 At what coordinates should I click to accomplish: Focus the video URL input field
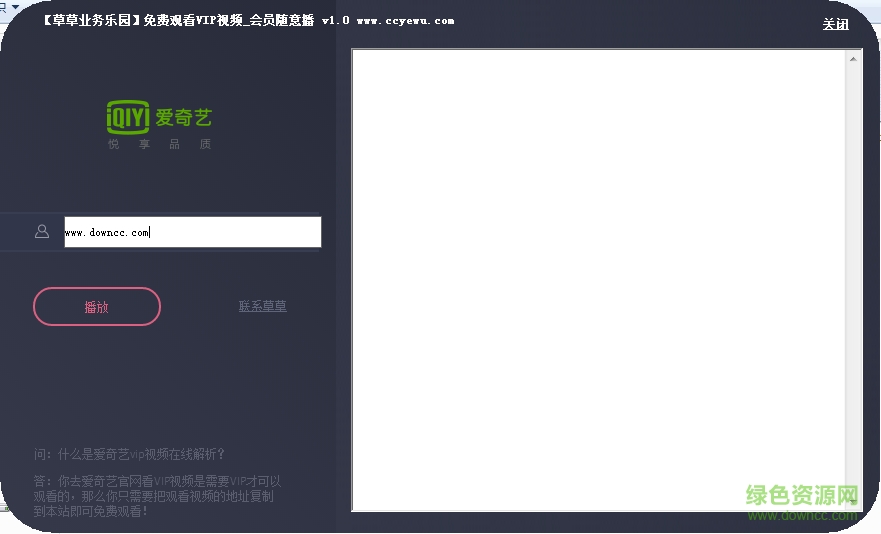click(x=193, y=232)
